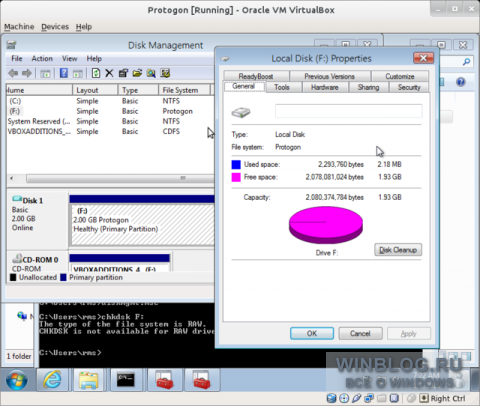Click the Forward arrow in Disk Management toolbar
The image size is (480, 406).
pos(27,73)
